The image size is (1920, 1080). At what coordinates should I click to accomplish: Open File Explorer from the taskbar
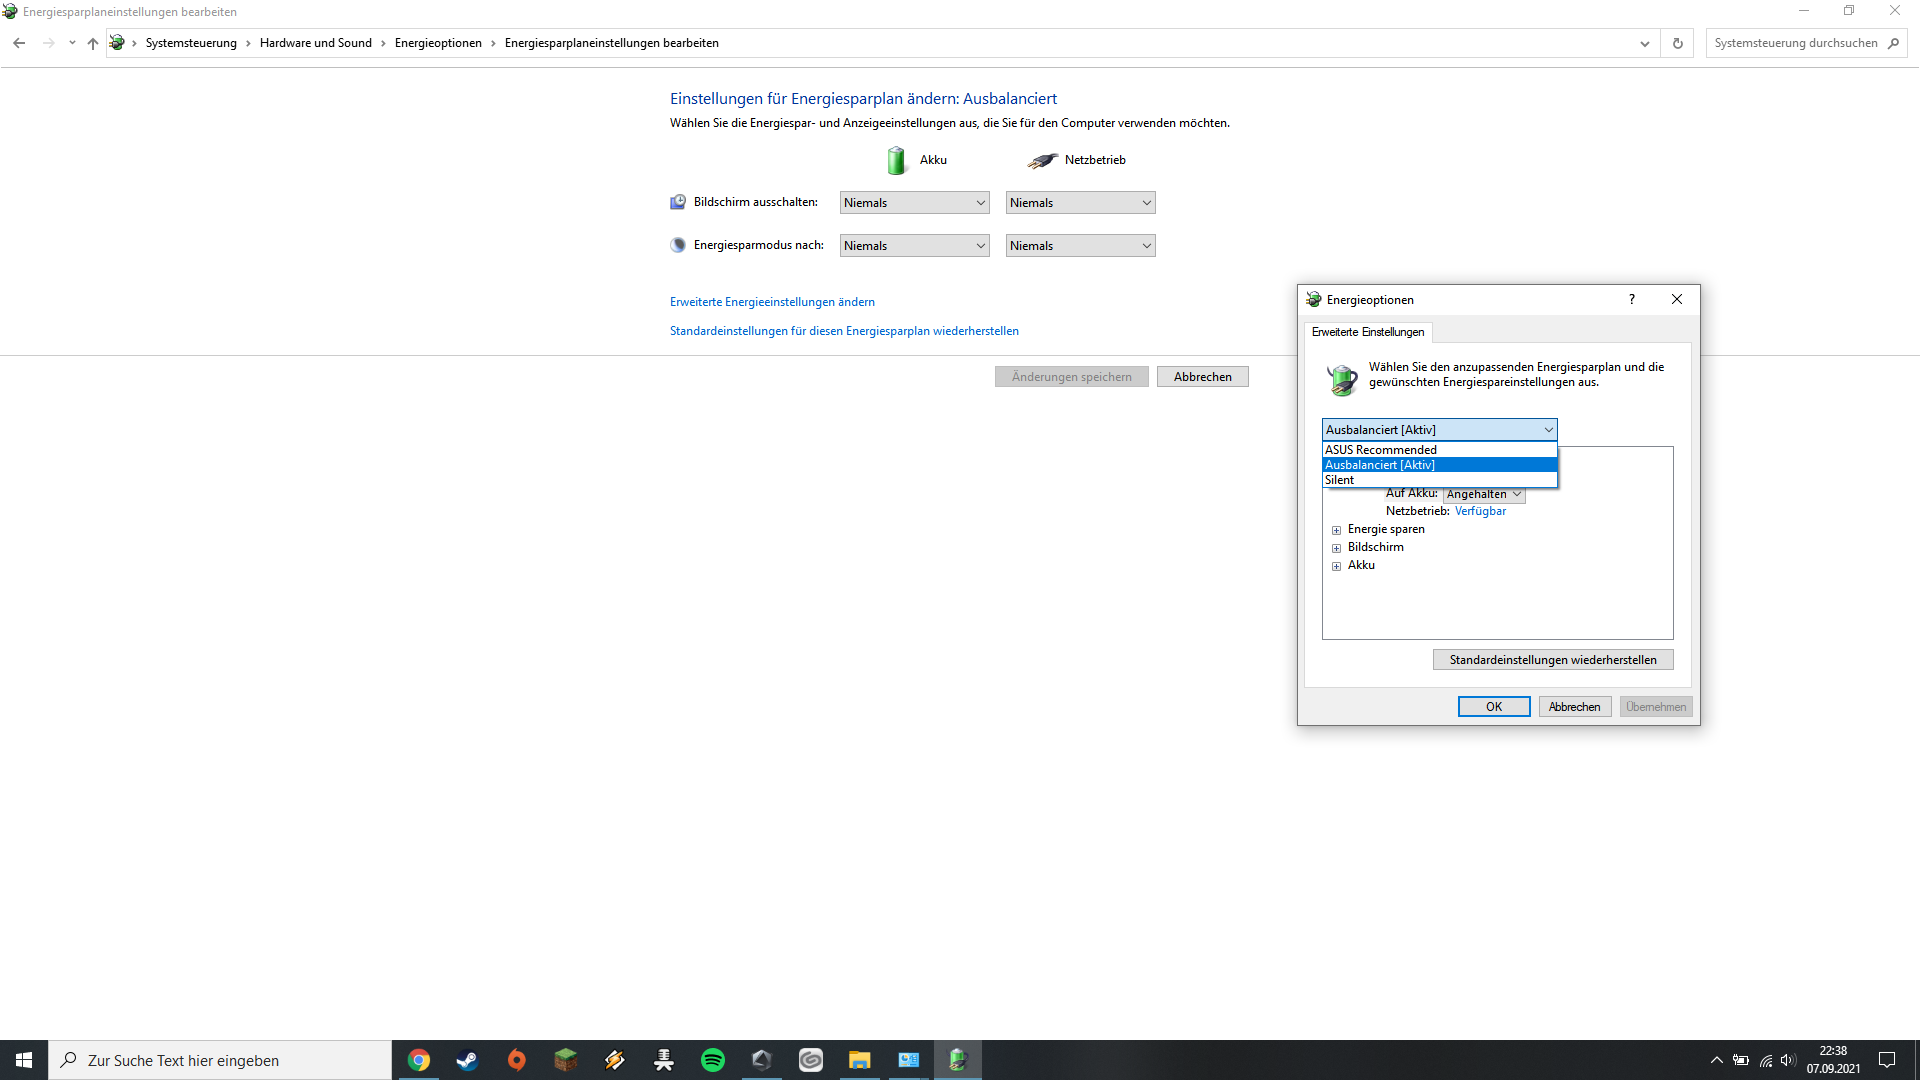point(860,1060)
